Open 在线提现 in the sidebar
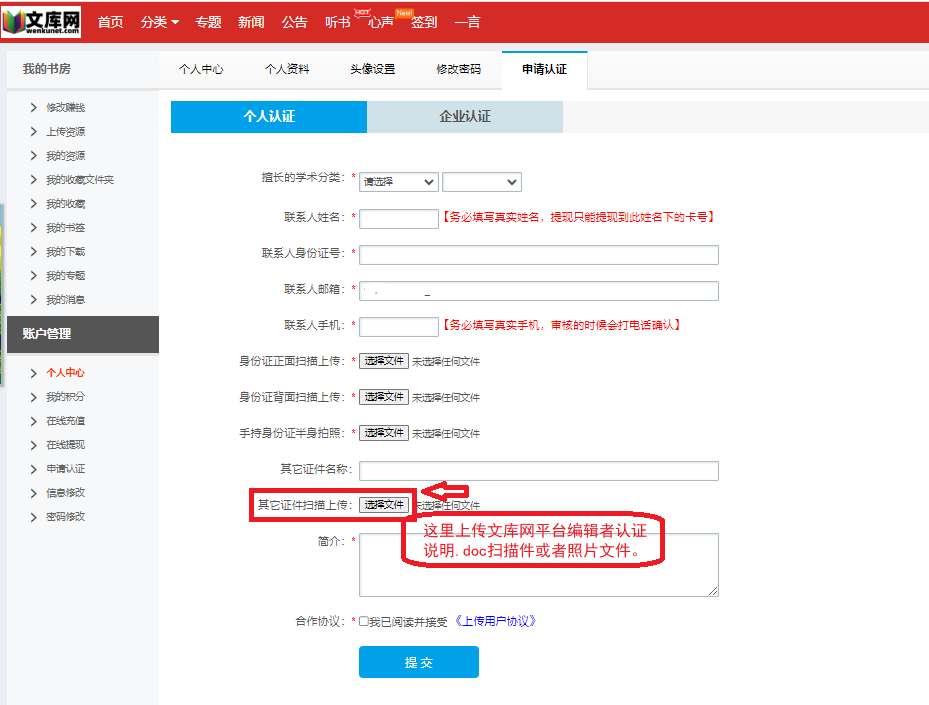 click(66, 444)
